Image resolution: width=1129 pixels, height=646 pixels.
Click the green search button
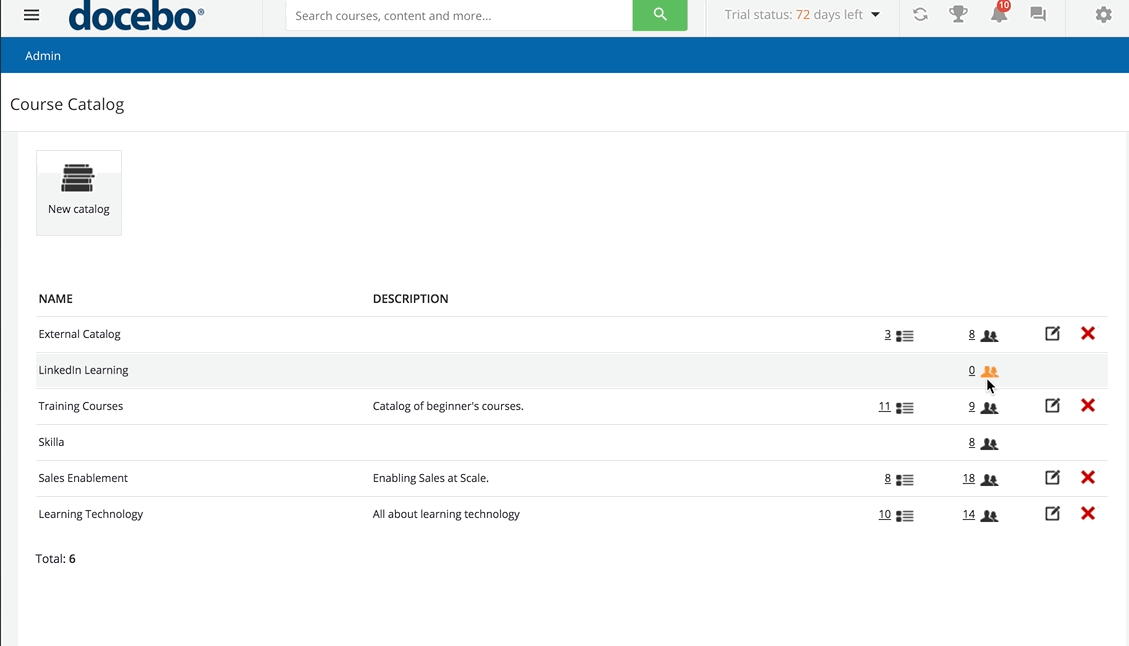660,15
